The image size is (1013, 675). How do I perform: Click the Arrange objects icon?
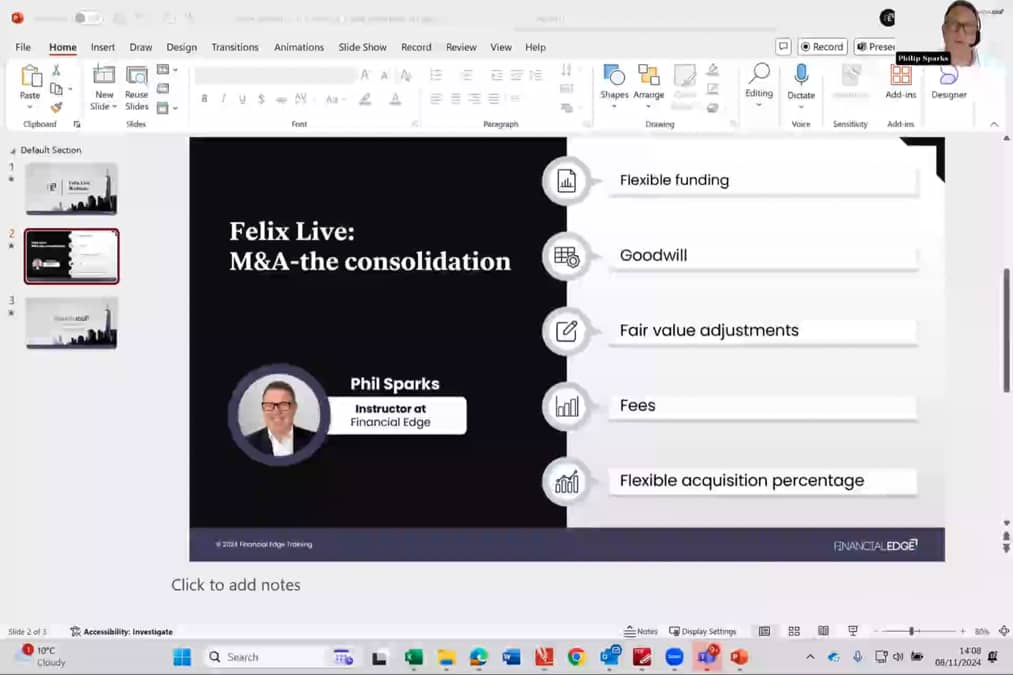coord(649,74)
